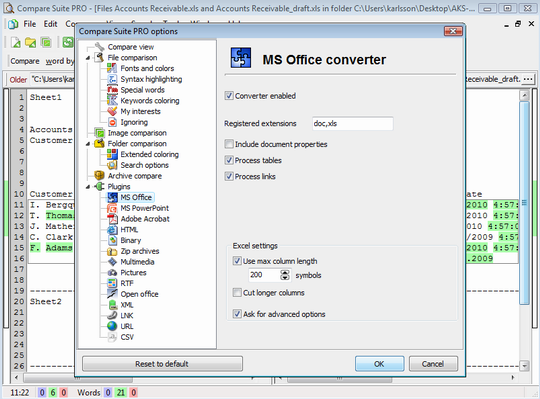Screen dimensions: 540x399
Task: Enable Include document properties checkbox
Action: coord(229,144)
